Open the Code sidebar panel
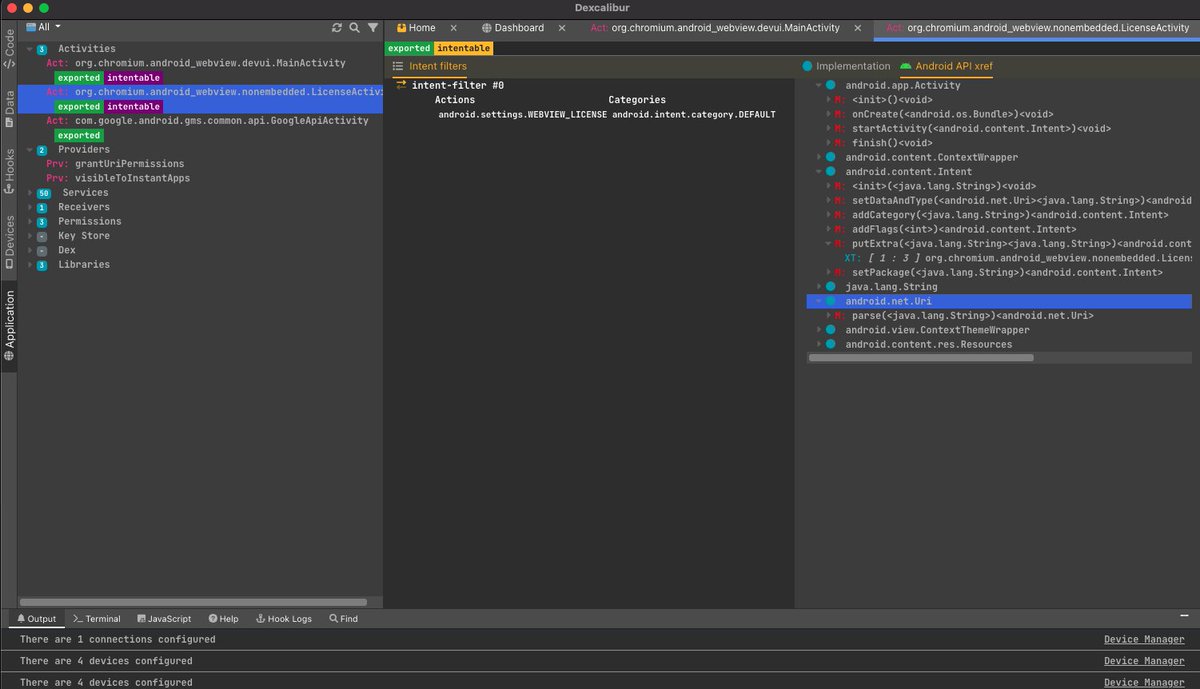Image resolution: width=1200 pixels, height=689 pixels. [x=9, y=48]
